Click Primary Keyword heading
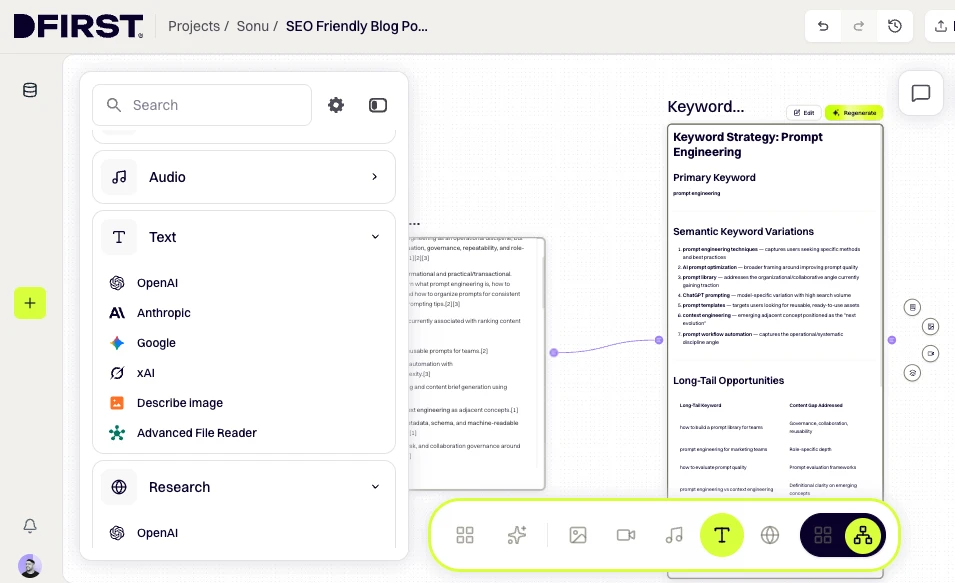 tap(714, 177)
